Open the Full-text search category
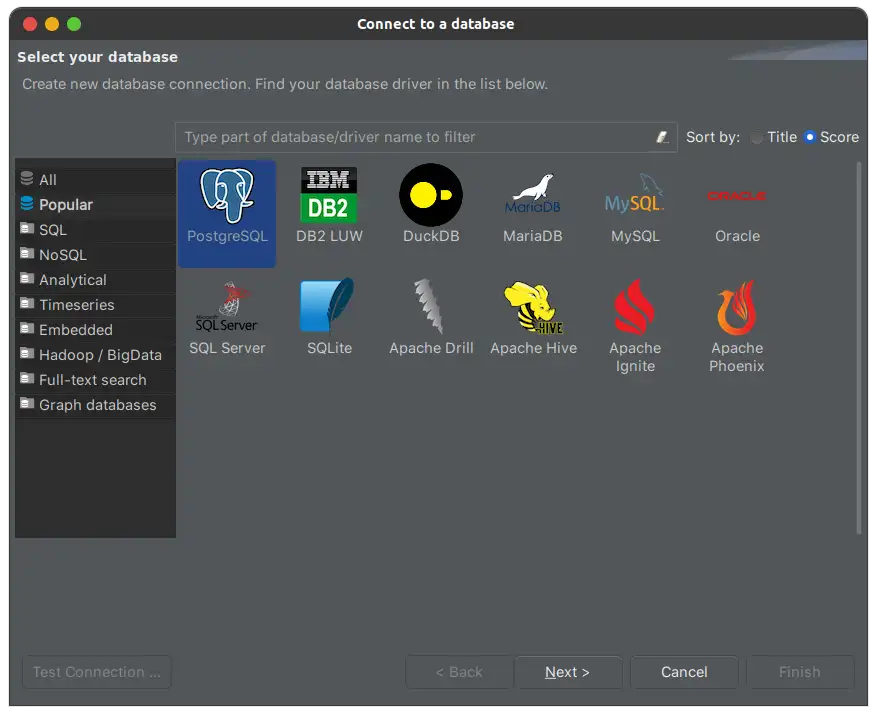Viewport: 877px width, 715px height. pos(95,380)
